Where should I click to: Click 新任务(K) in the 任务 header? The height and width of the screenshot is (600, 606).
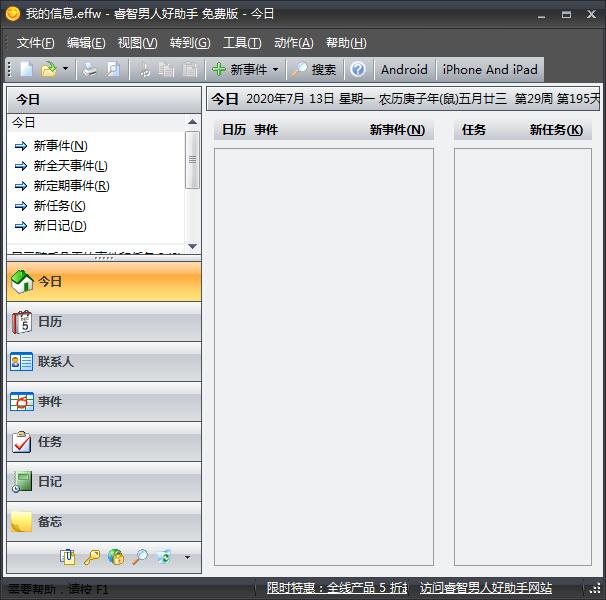[556, 130]
